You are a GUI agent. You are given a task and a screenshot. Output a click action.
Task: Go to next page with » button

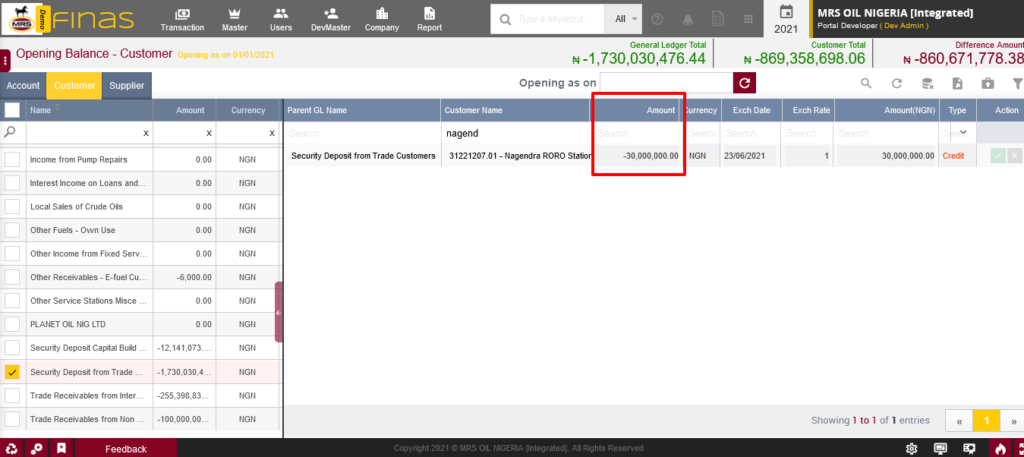pyautogui.click(x=1013, y=421)
